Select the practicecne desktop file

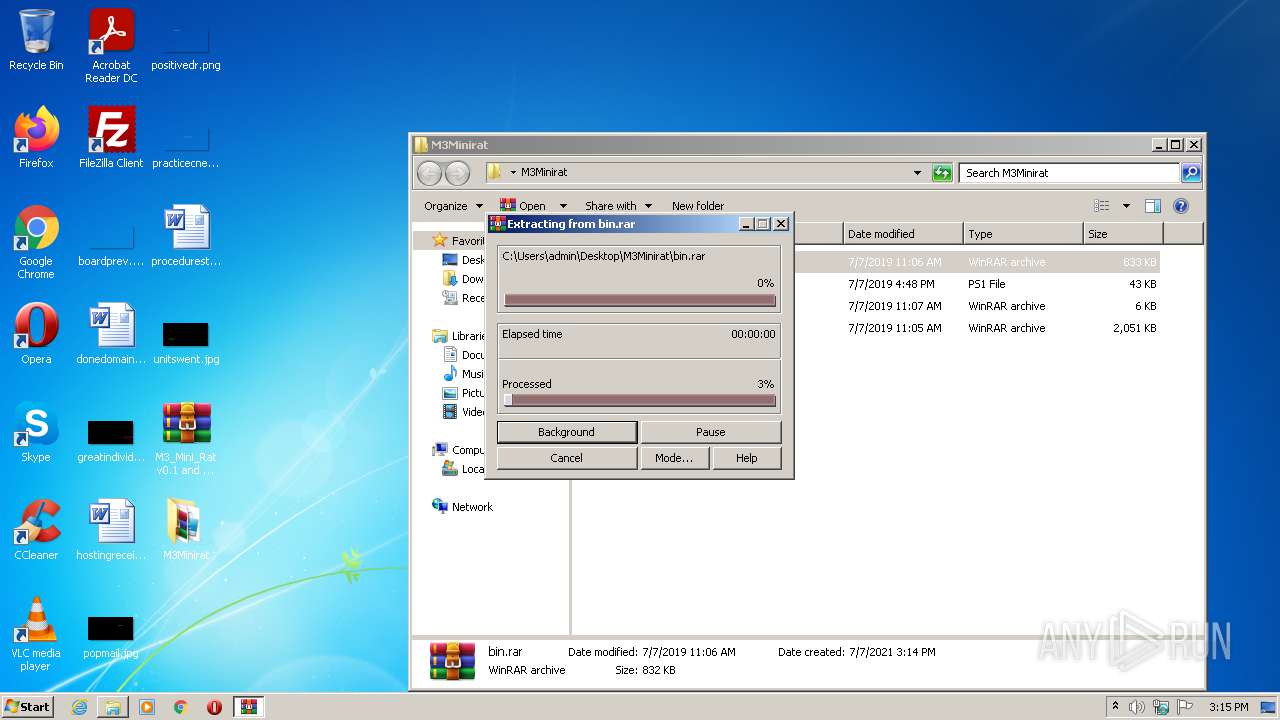(x=186, y=145)
